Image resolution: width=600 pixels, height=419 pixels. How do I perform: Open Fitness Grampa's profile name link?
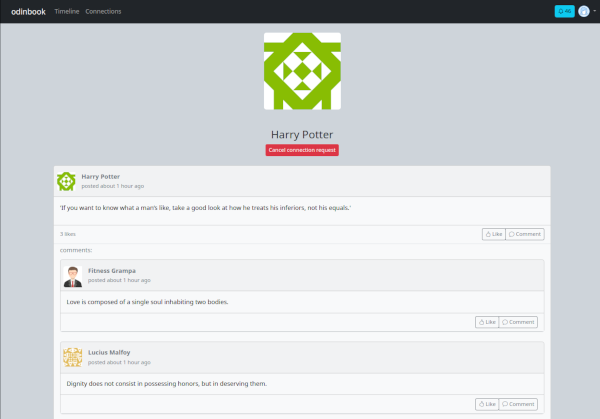pyautogui.click(x=112, y=271)
